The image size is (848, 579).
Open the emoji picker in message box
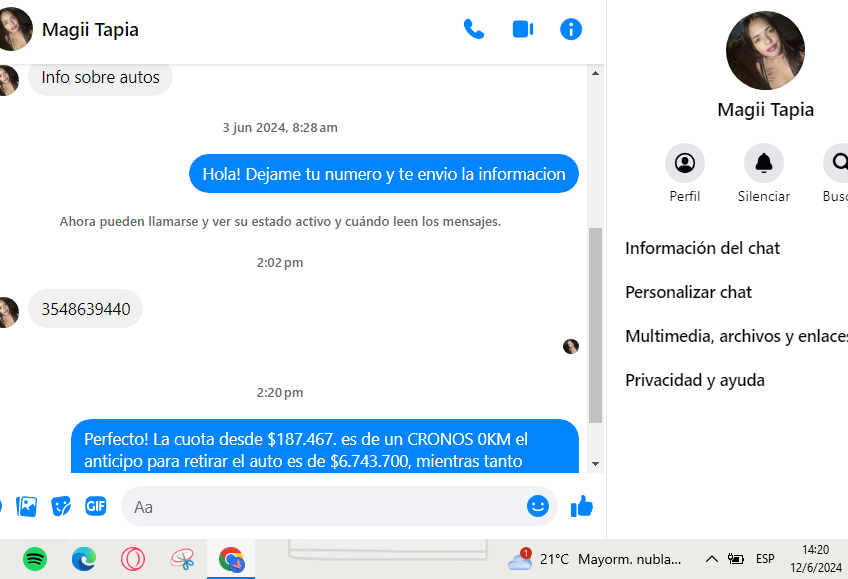tap(538, 506)
